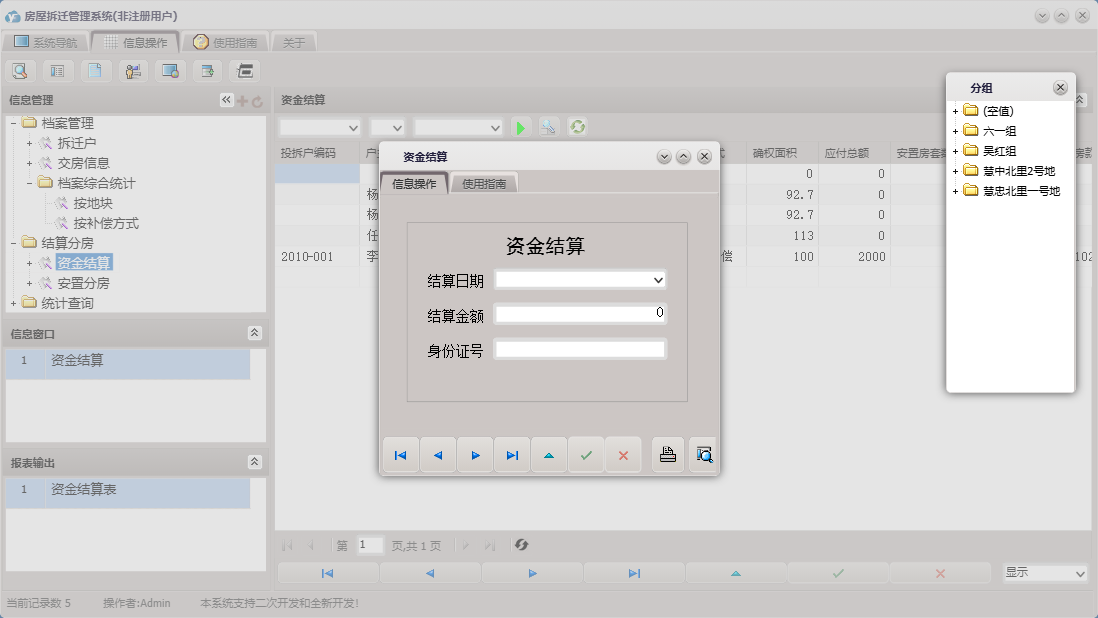Collapse the 报表输出 panel
1098x618 pixels.
(x=254, y=462)
